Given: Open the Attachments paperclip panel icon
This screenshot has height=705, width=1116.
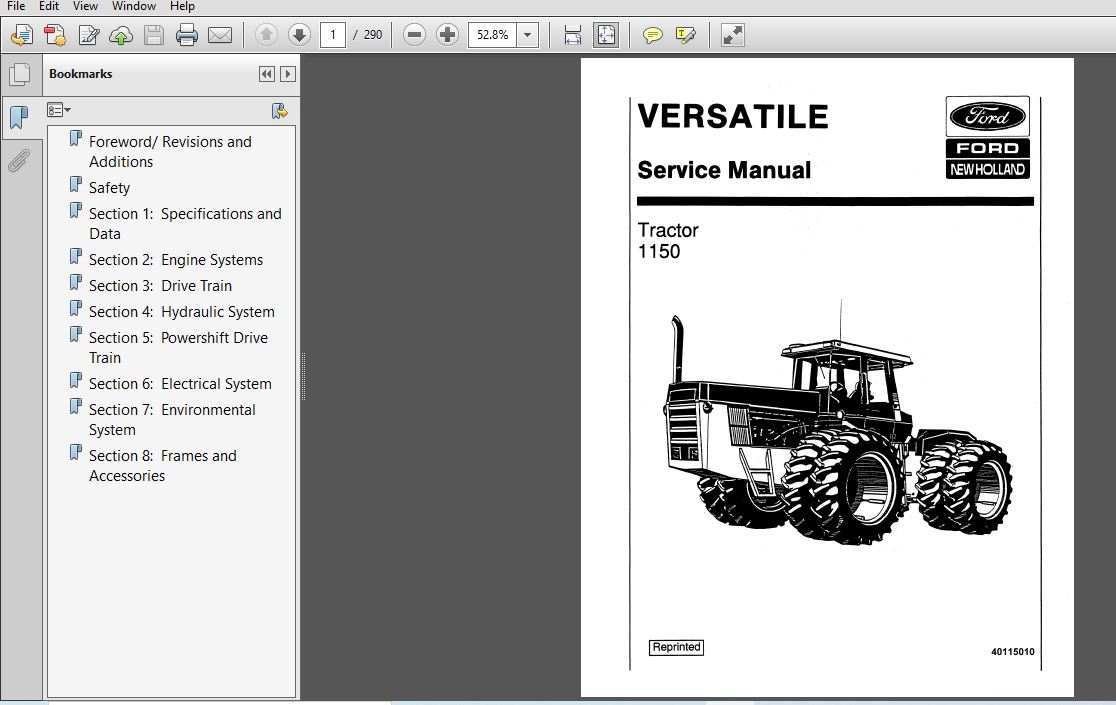Looking at the screenshot, I should coord(19,161).
